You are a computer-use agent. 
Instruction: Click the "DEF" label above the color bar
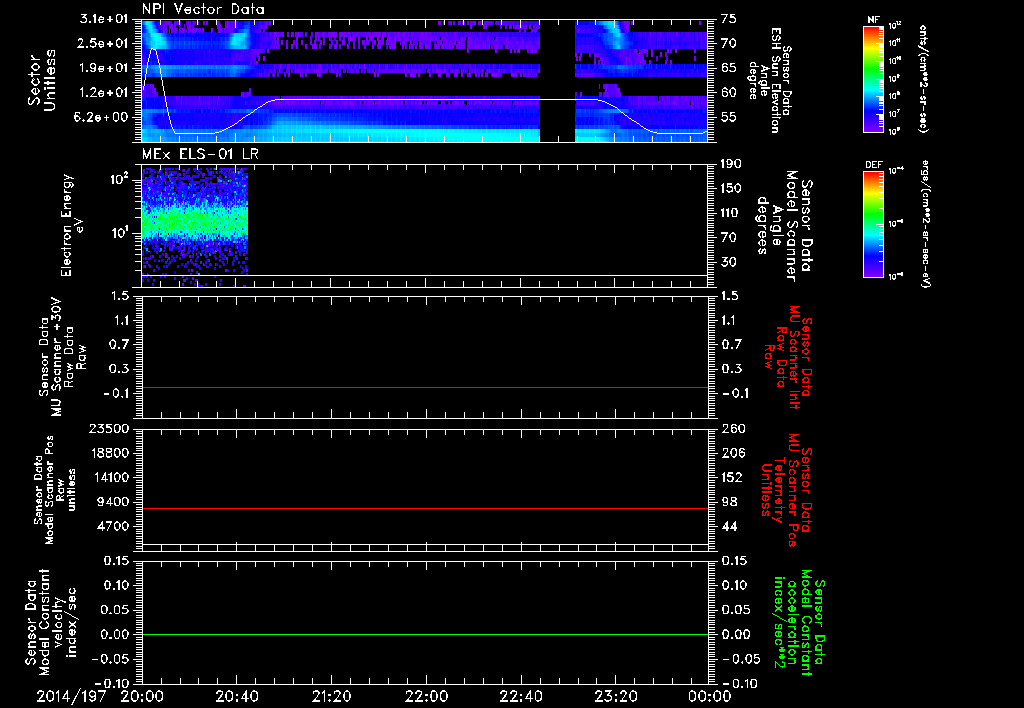[x=873, y=165]
